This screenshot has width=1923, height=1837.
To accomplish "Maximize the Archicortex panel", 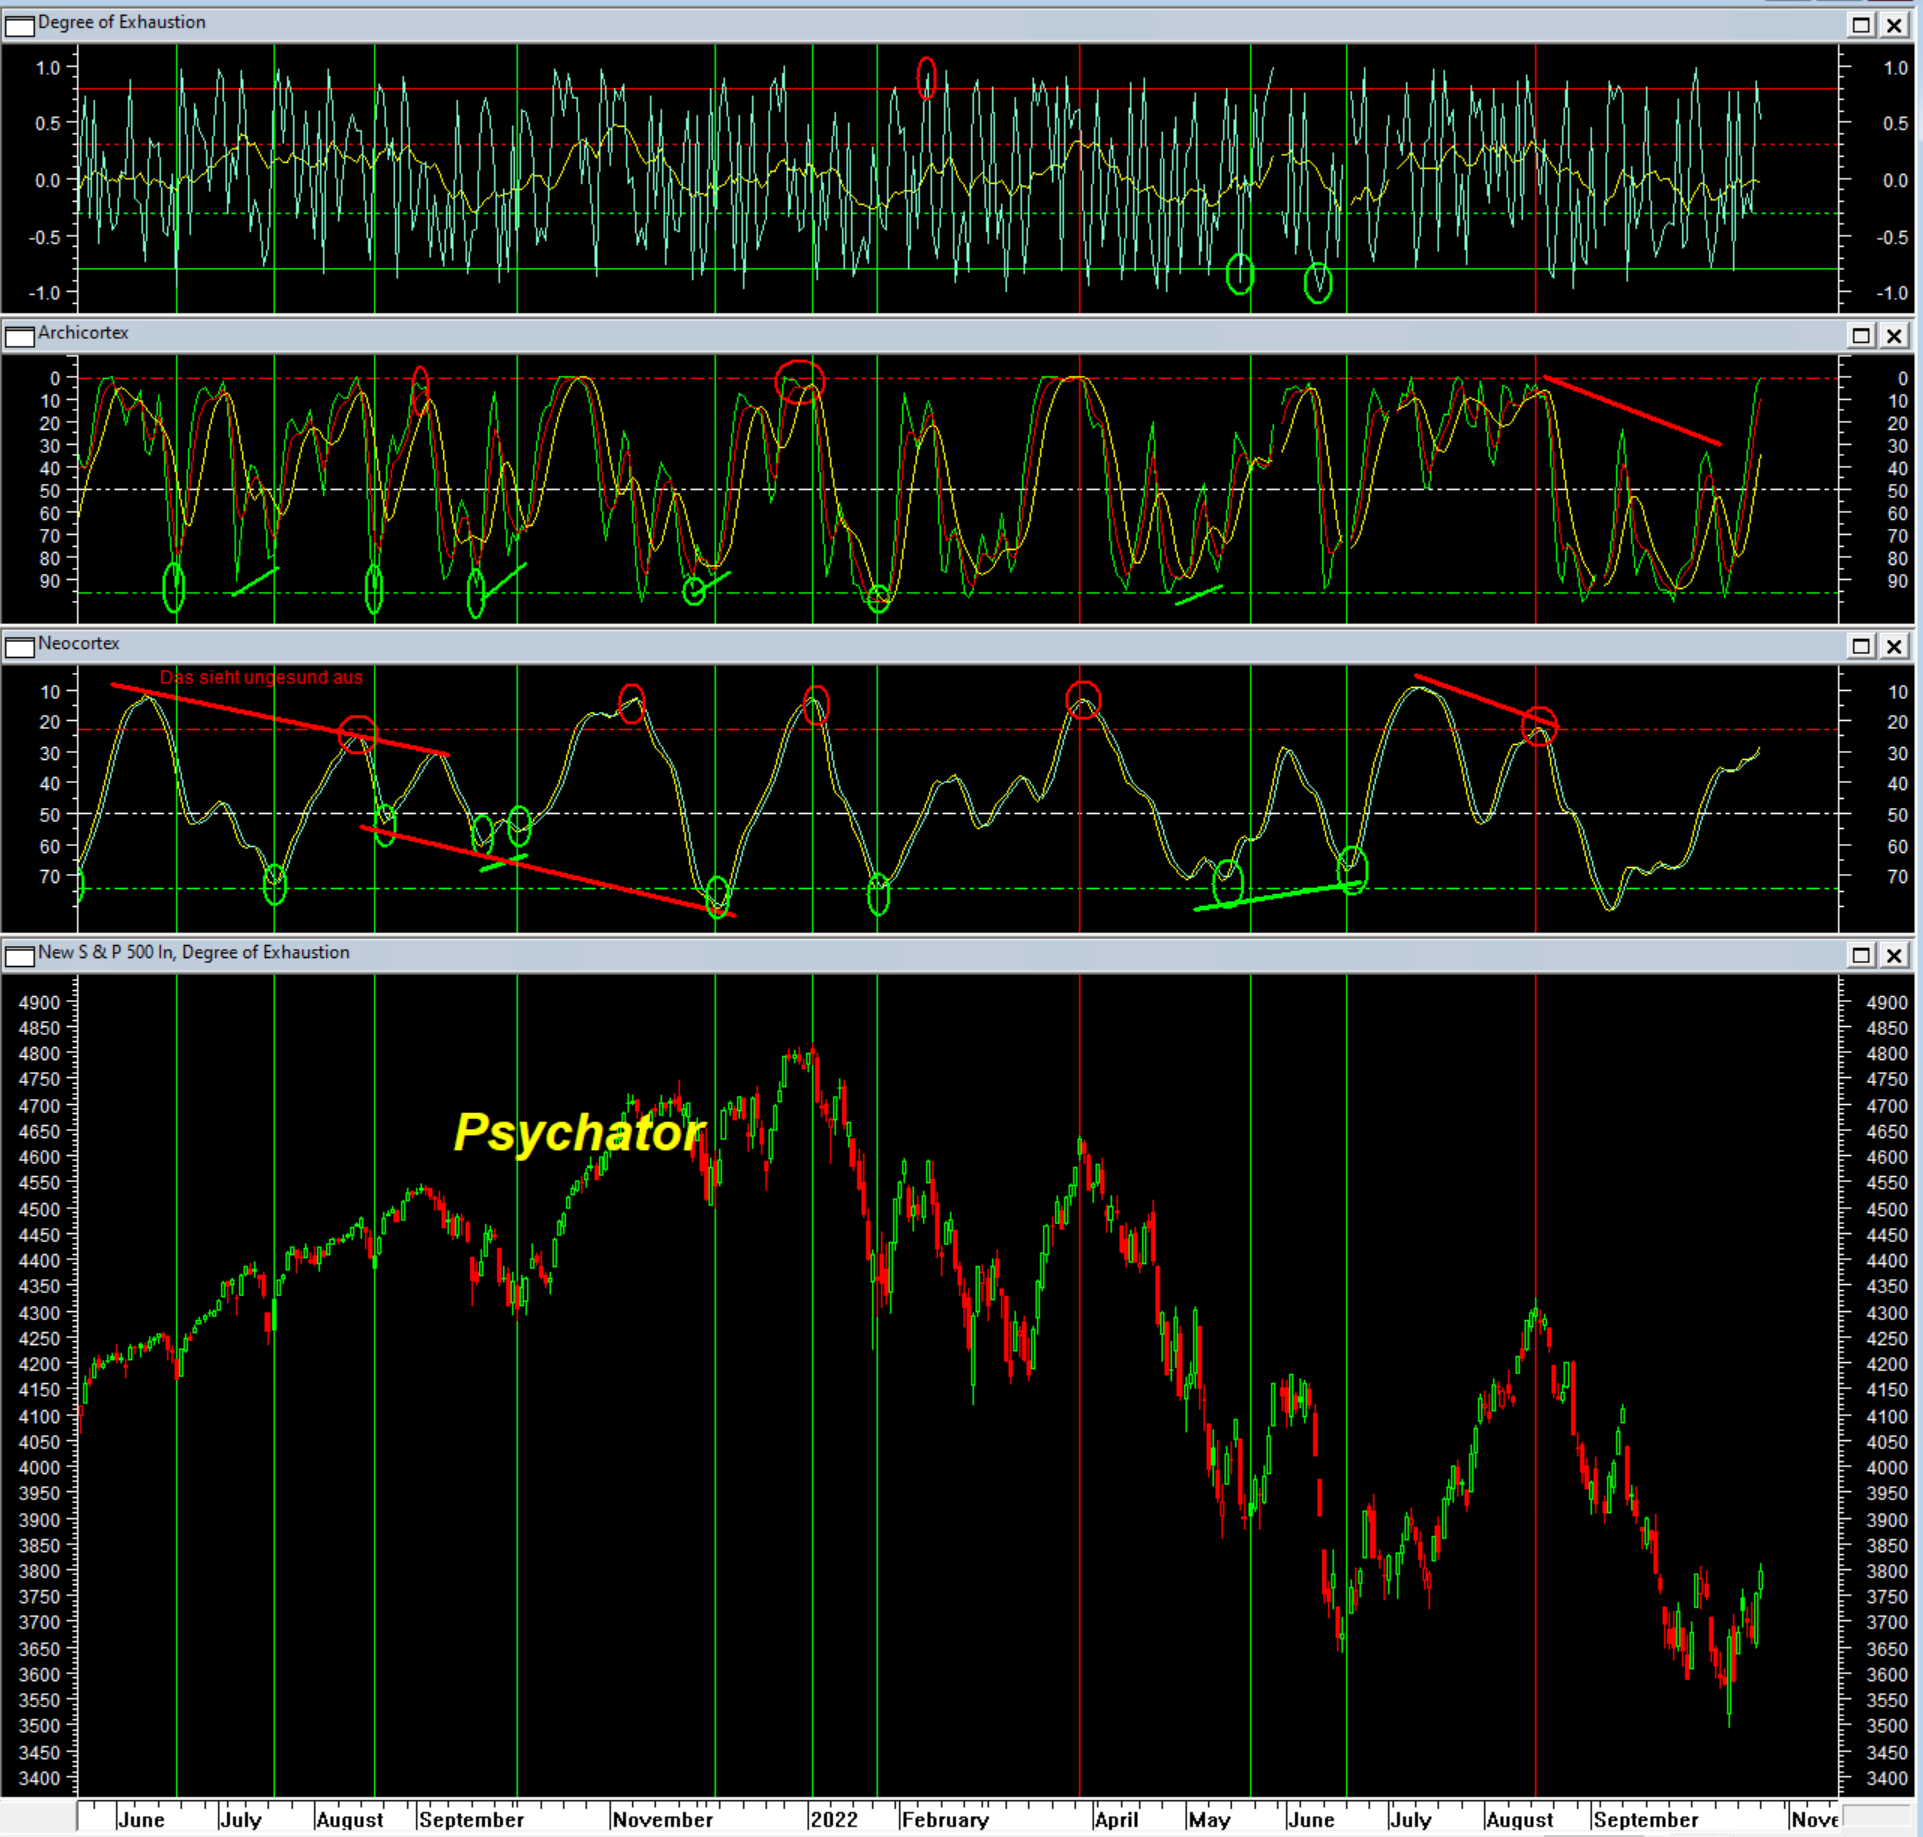I will (1861, 336).
